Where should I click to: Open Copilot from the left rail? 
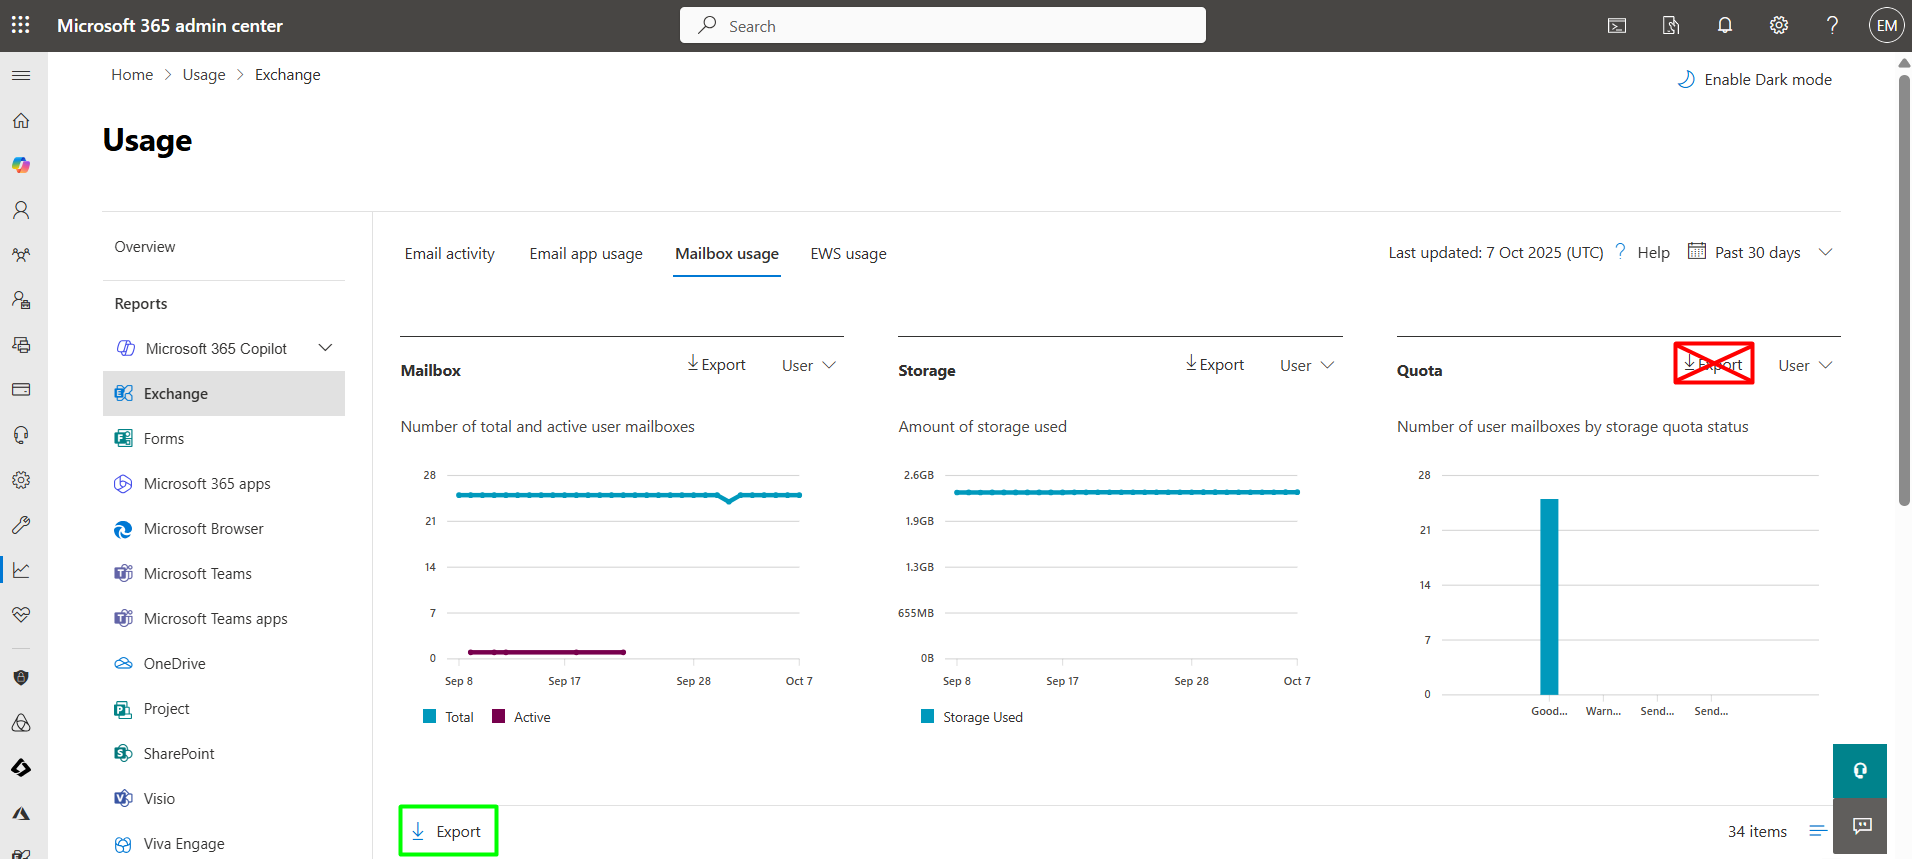(21, 165)
